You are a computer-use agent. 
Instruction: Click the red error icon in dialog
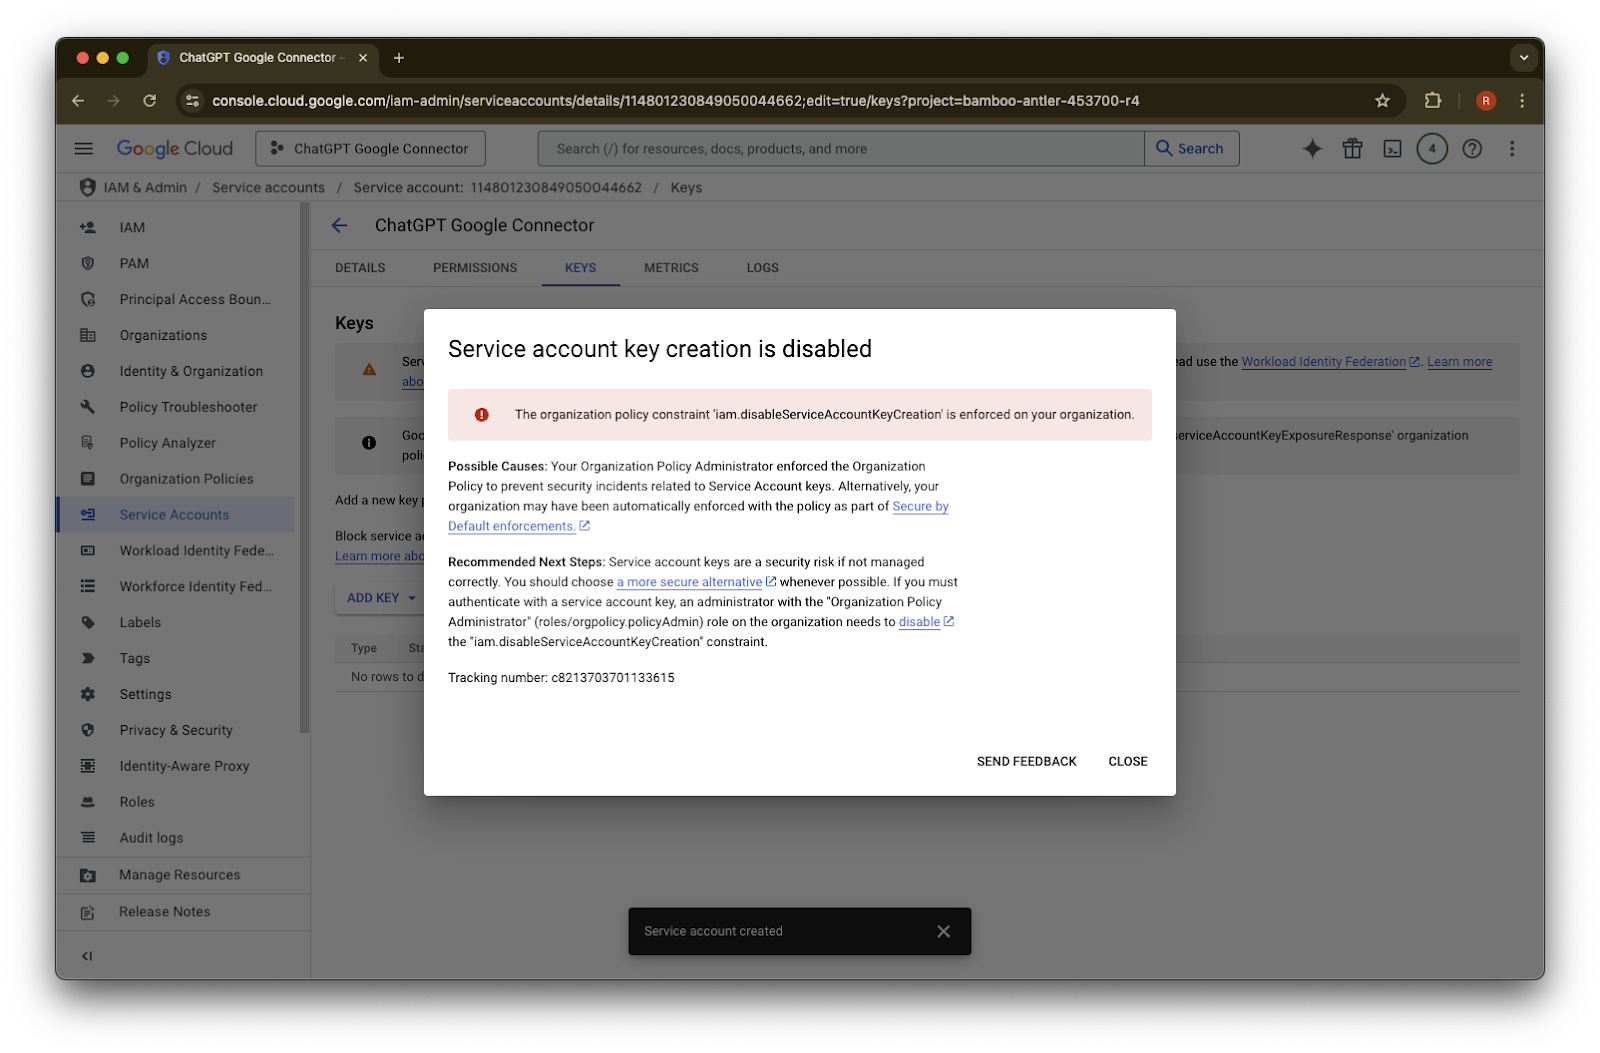pos(482,415)
